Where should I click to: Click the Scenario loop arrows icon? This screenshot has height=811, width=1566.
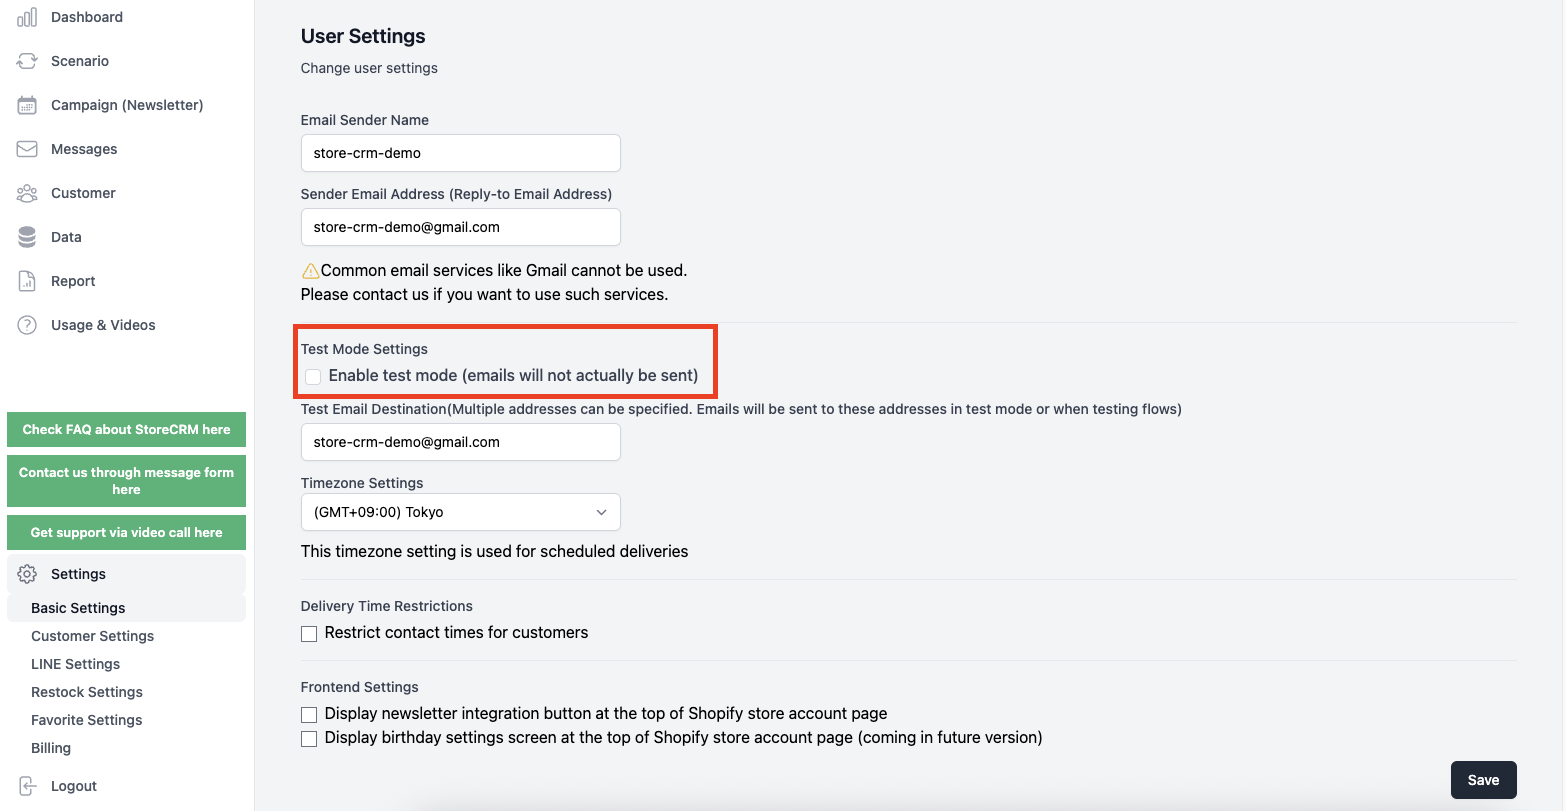click(x=27, y=61)
